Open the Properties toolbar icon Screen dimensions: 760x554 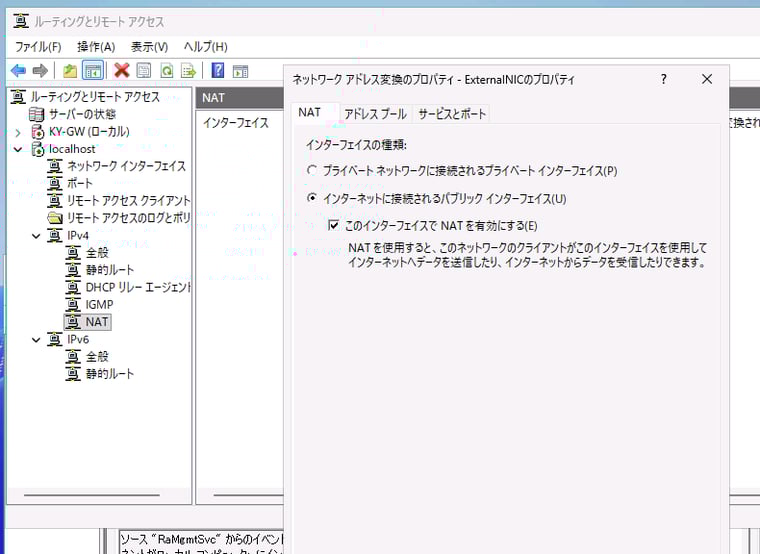tap(143, 71)
